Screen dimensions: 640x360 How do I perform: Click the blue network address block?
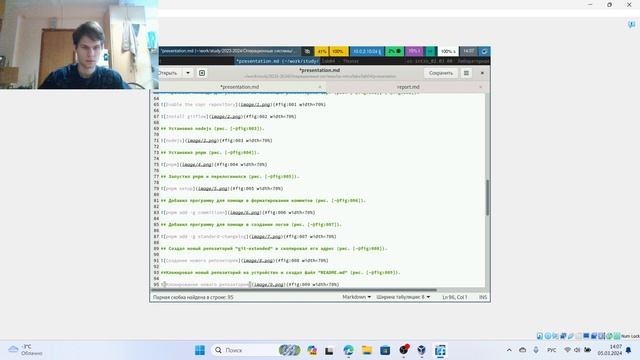pos(367,51)
